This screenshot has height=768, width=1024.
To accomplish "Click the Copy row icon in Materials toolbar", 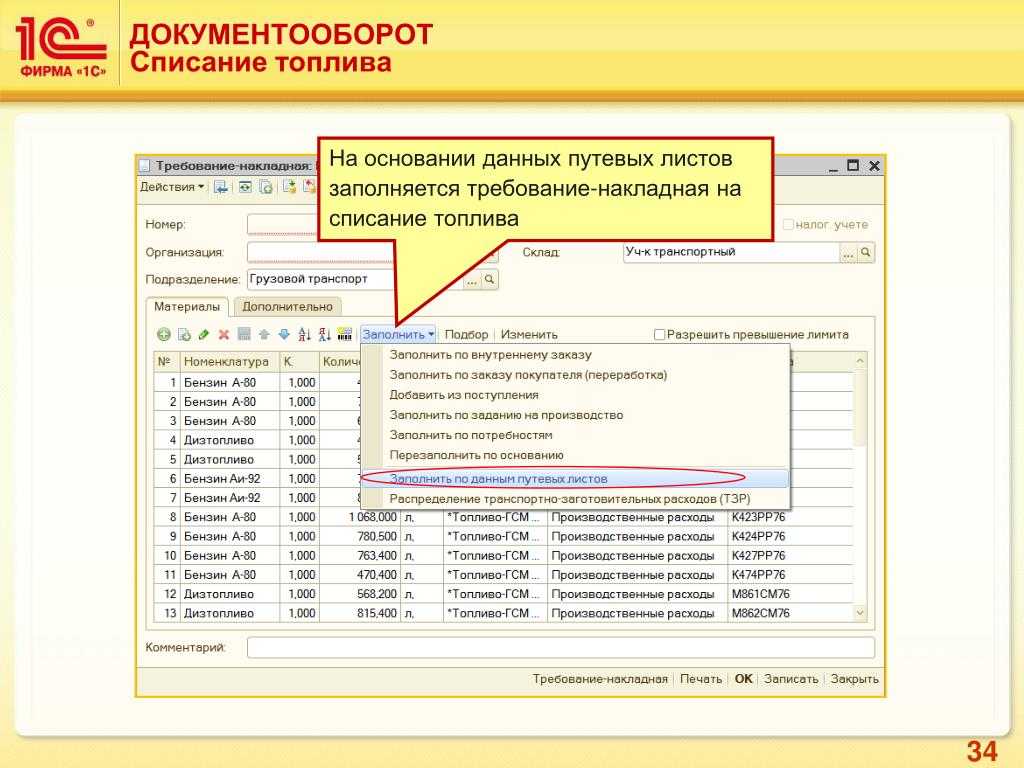I will 184,334.
